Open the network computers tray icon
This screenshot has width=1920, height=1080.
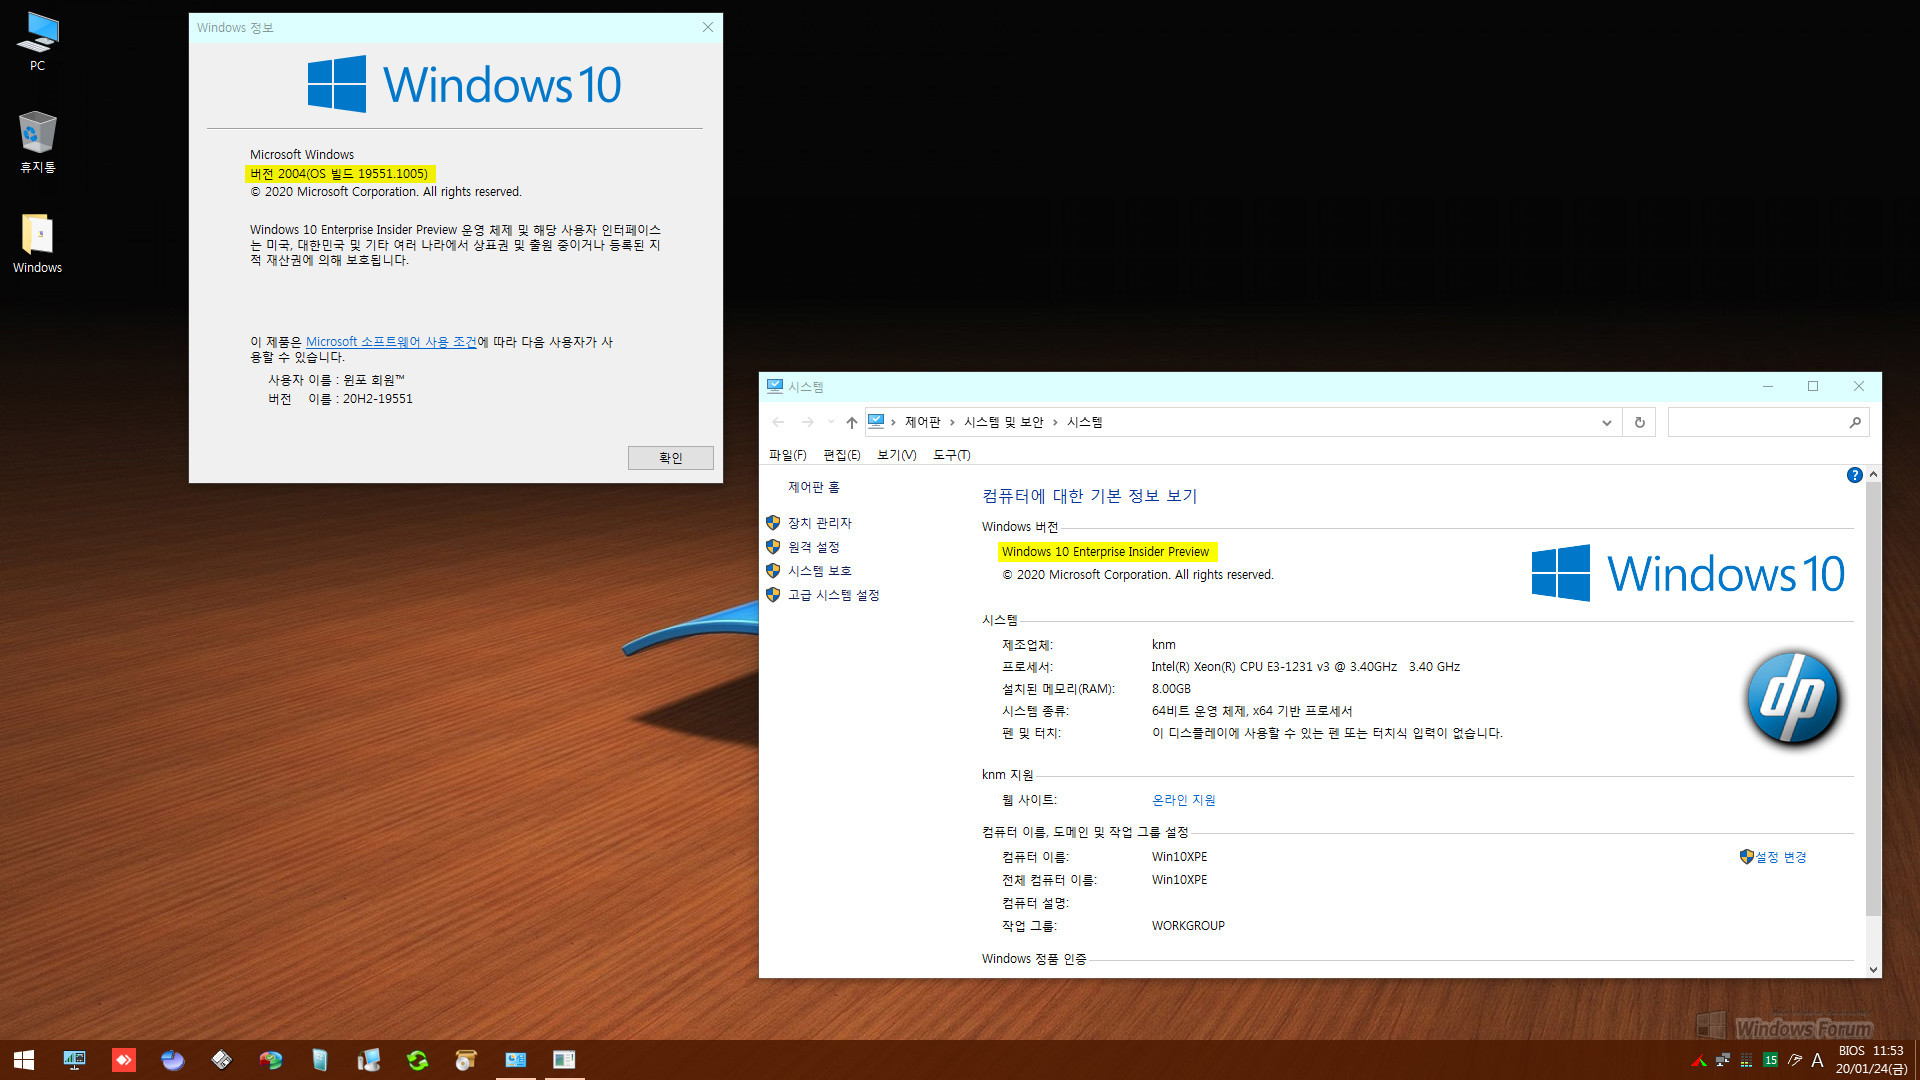tap(1722, 1060)
